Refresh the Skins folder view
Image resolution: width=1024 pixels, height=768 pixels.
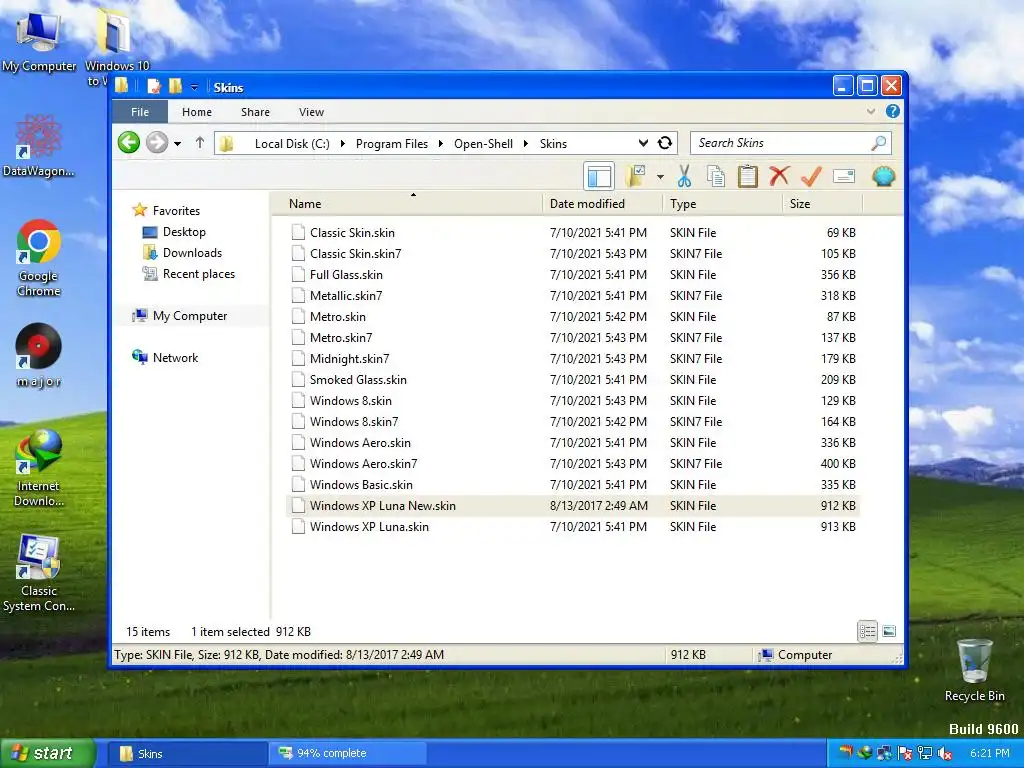point(665,143)
